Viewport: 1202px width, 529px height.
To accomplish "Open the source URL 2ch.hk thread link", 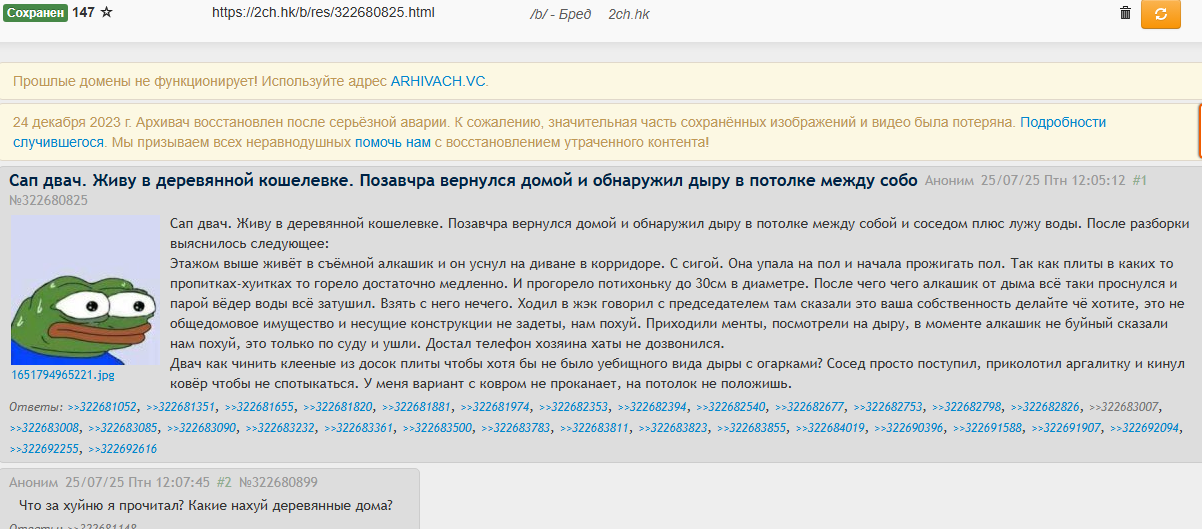I will 323,14.
